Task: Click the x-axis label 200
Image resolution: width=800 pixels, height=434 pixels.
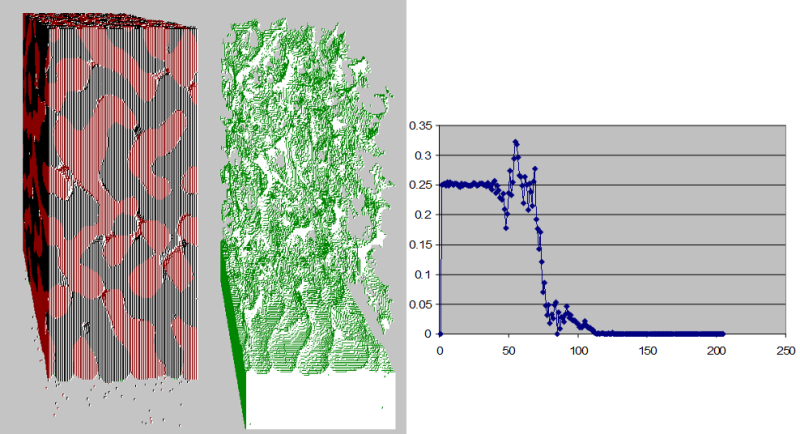Action: [x=716, y=351]
